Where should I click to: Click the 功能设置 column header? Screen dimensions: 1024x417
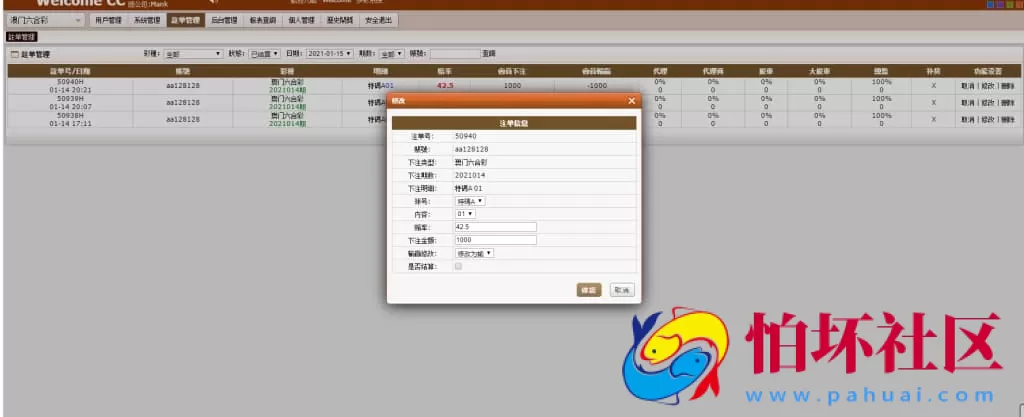pyautogui.click(x=987, y=71)
